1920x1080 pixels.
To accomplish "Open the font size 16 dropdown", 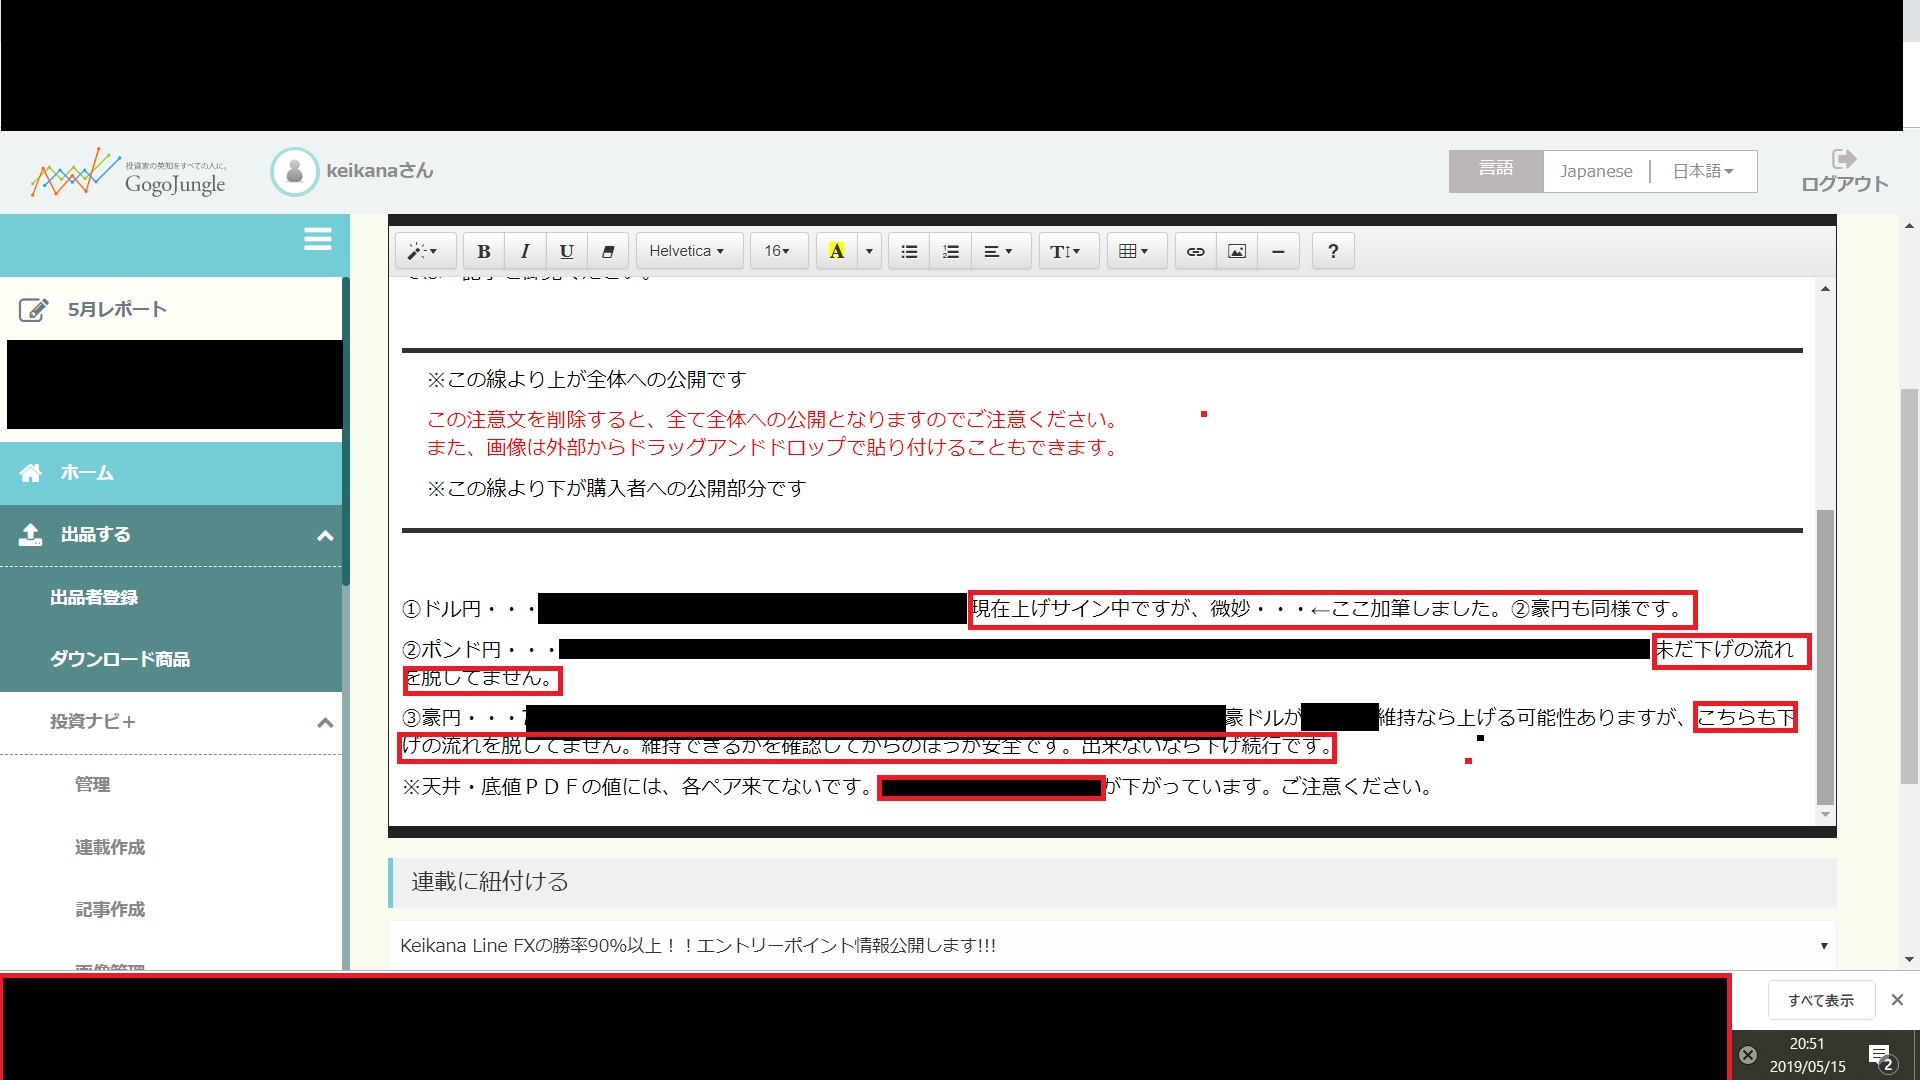I will [x=777, y=251].
